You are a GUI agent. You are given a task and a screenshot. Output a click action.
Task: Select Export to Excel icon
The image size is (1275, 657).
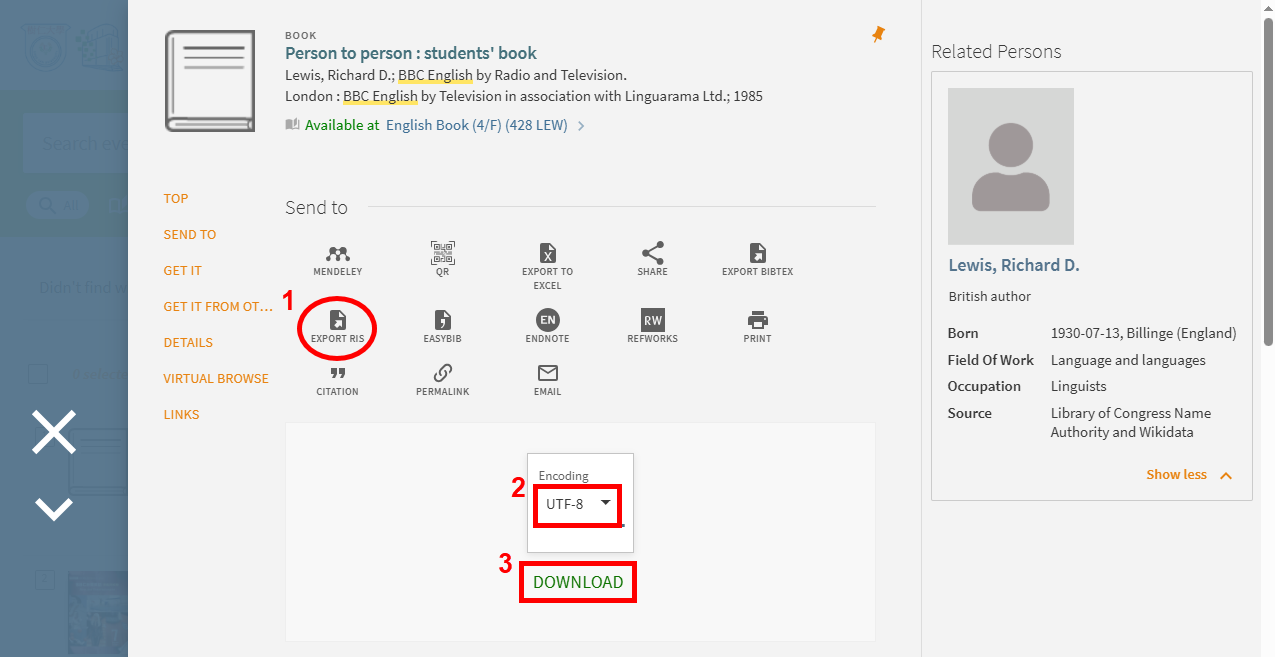547,255
